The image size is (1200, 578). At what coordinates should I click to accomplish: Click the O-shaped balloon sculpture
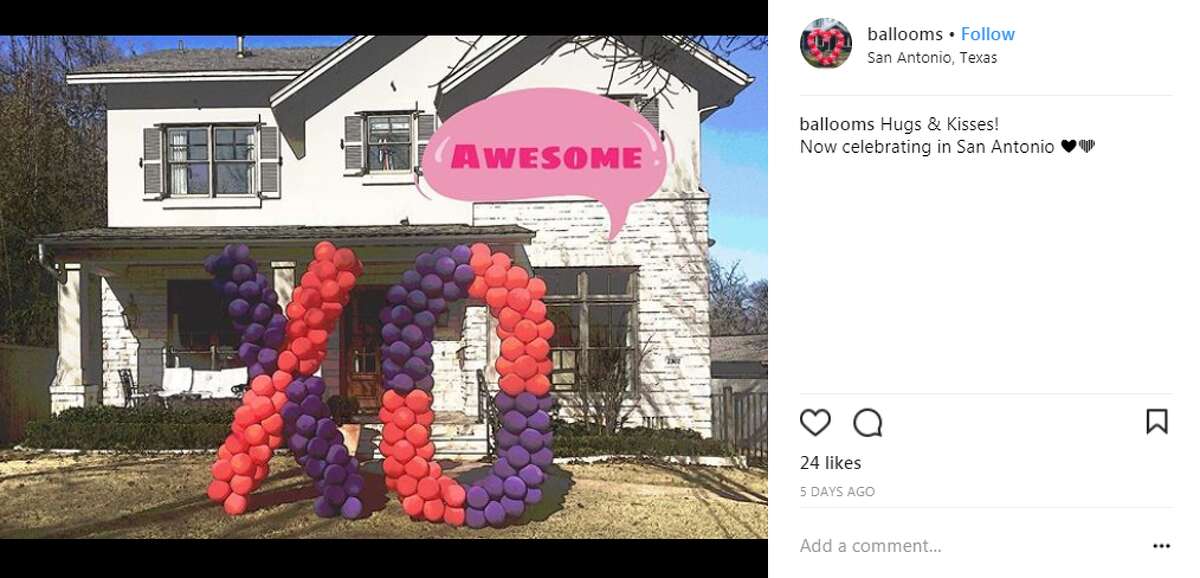(x=466, y=384)
